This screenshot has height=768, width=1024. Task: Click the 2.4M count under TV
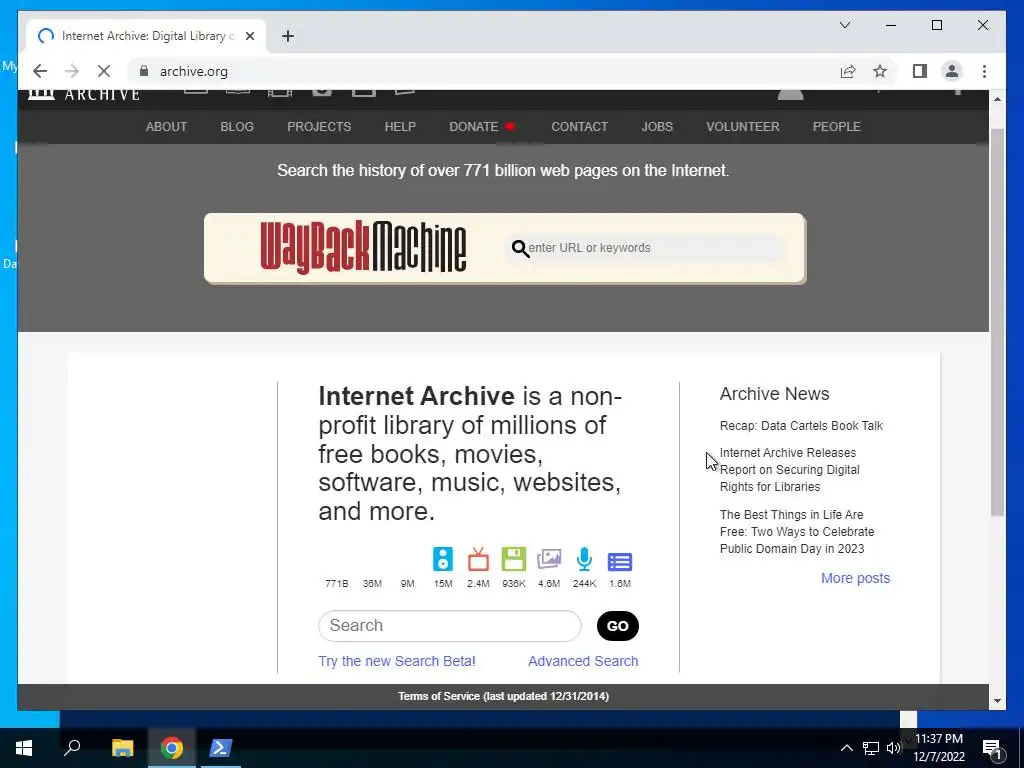pyautogui.click(x=478, y=583)
